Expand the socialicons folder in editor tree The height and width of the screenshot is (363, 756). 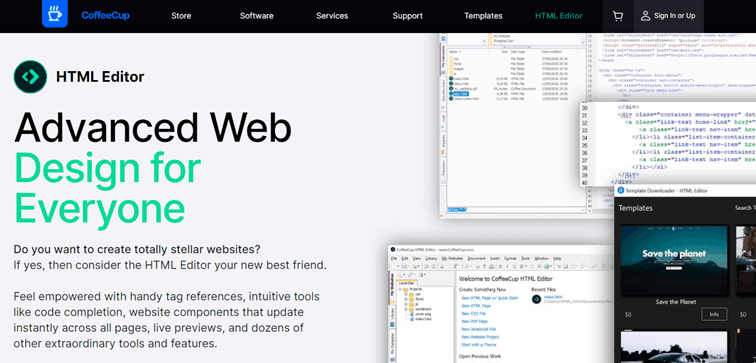tap(406, 309)
